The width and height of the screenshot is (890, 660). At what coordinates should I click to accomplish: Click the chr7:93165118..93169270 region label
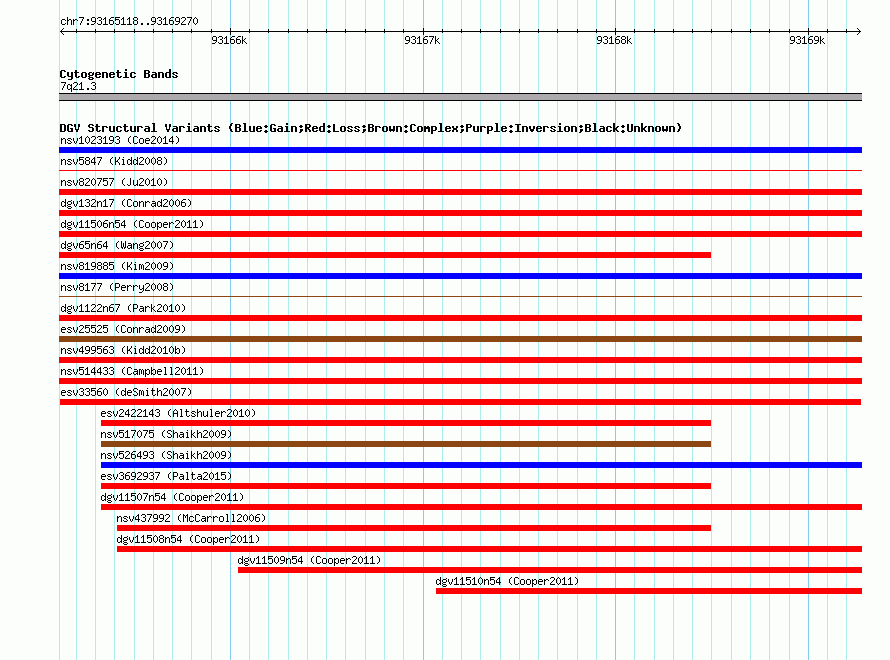point(129,21)
